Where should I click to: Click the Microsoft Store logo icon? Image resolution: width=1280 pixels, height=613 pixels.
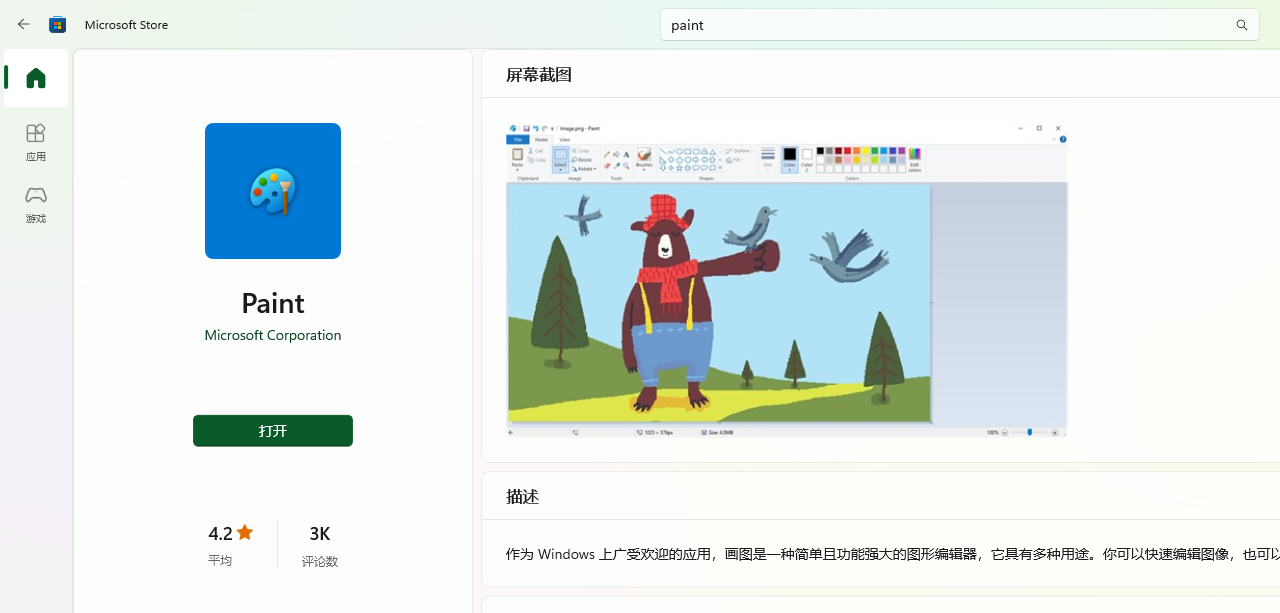[x=58, y=24]
